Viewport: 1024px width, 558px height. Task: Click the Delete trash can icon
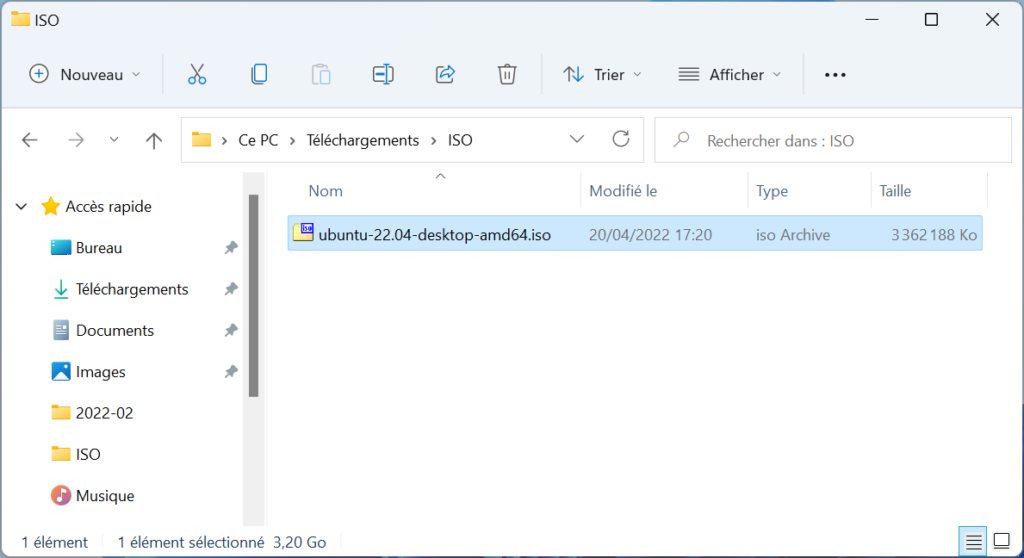point(507,74)
